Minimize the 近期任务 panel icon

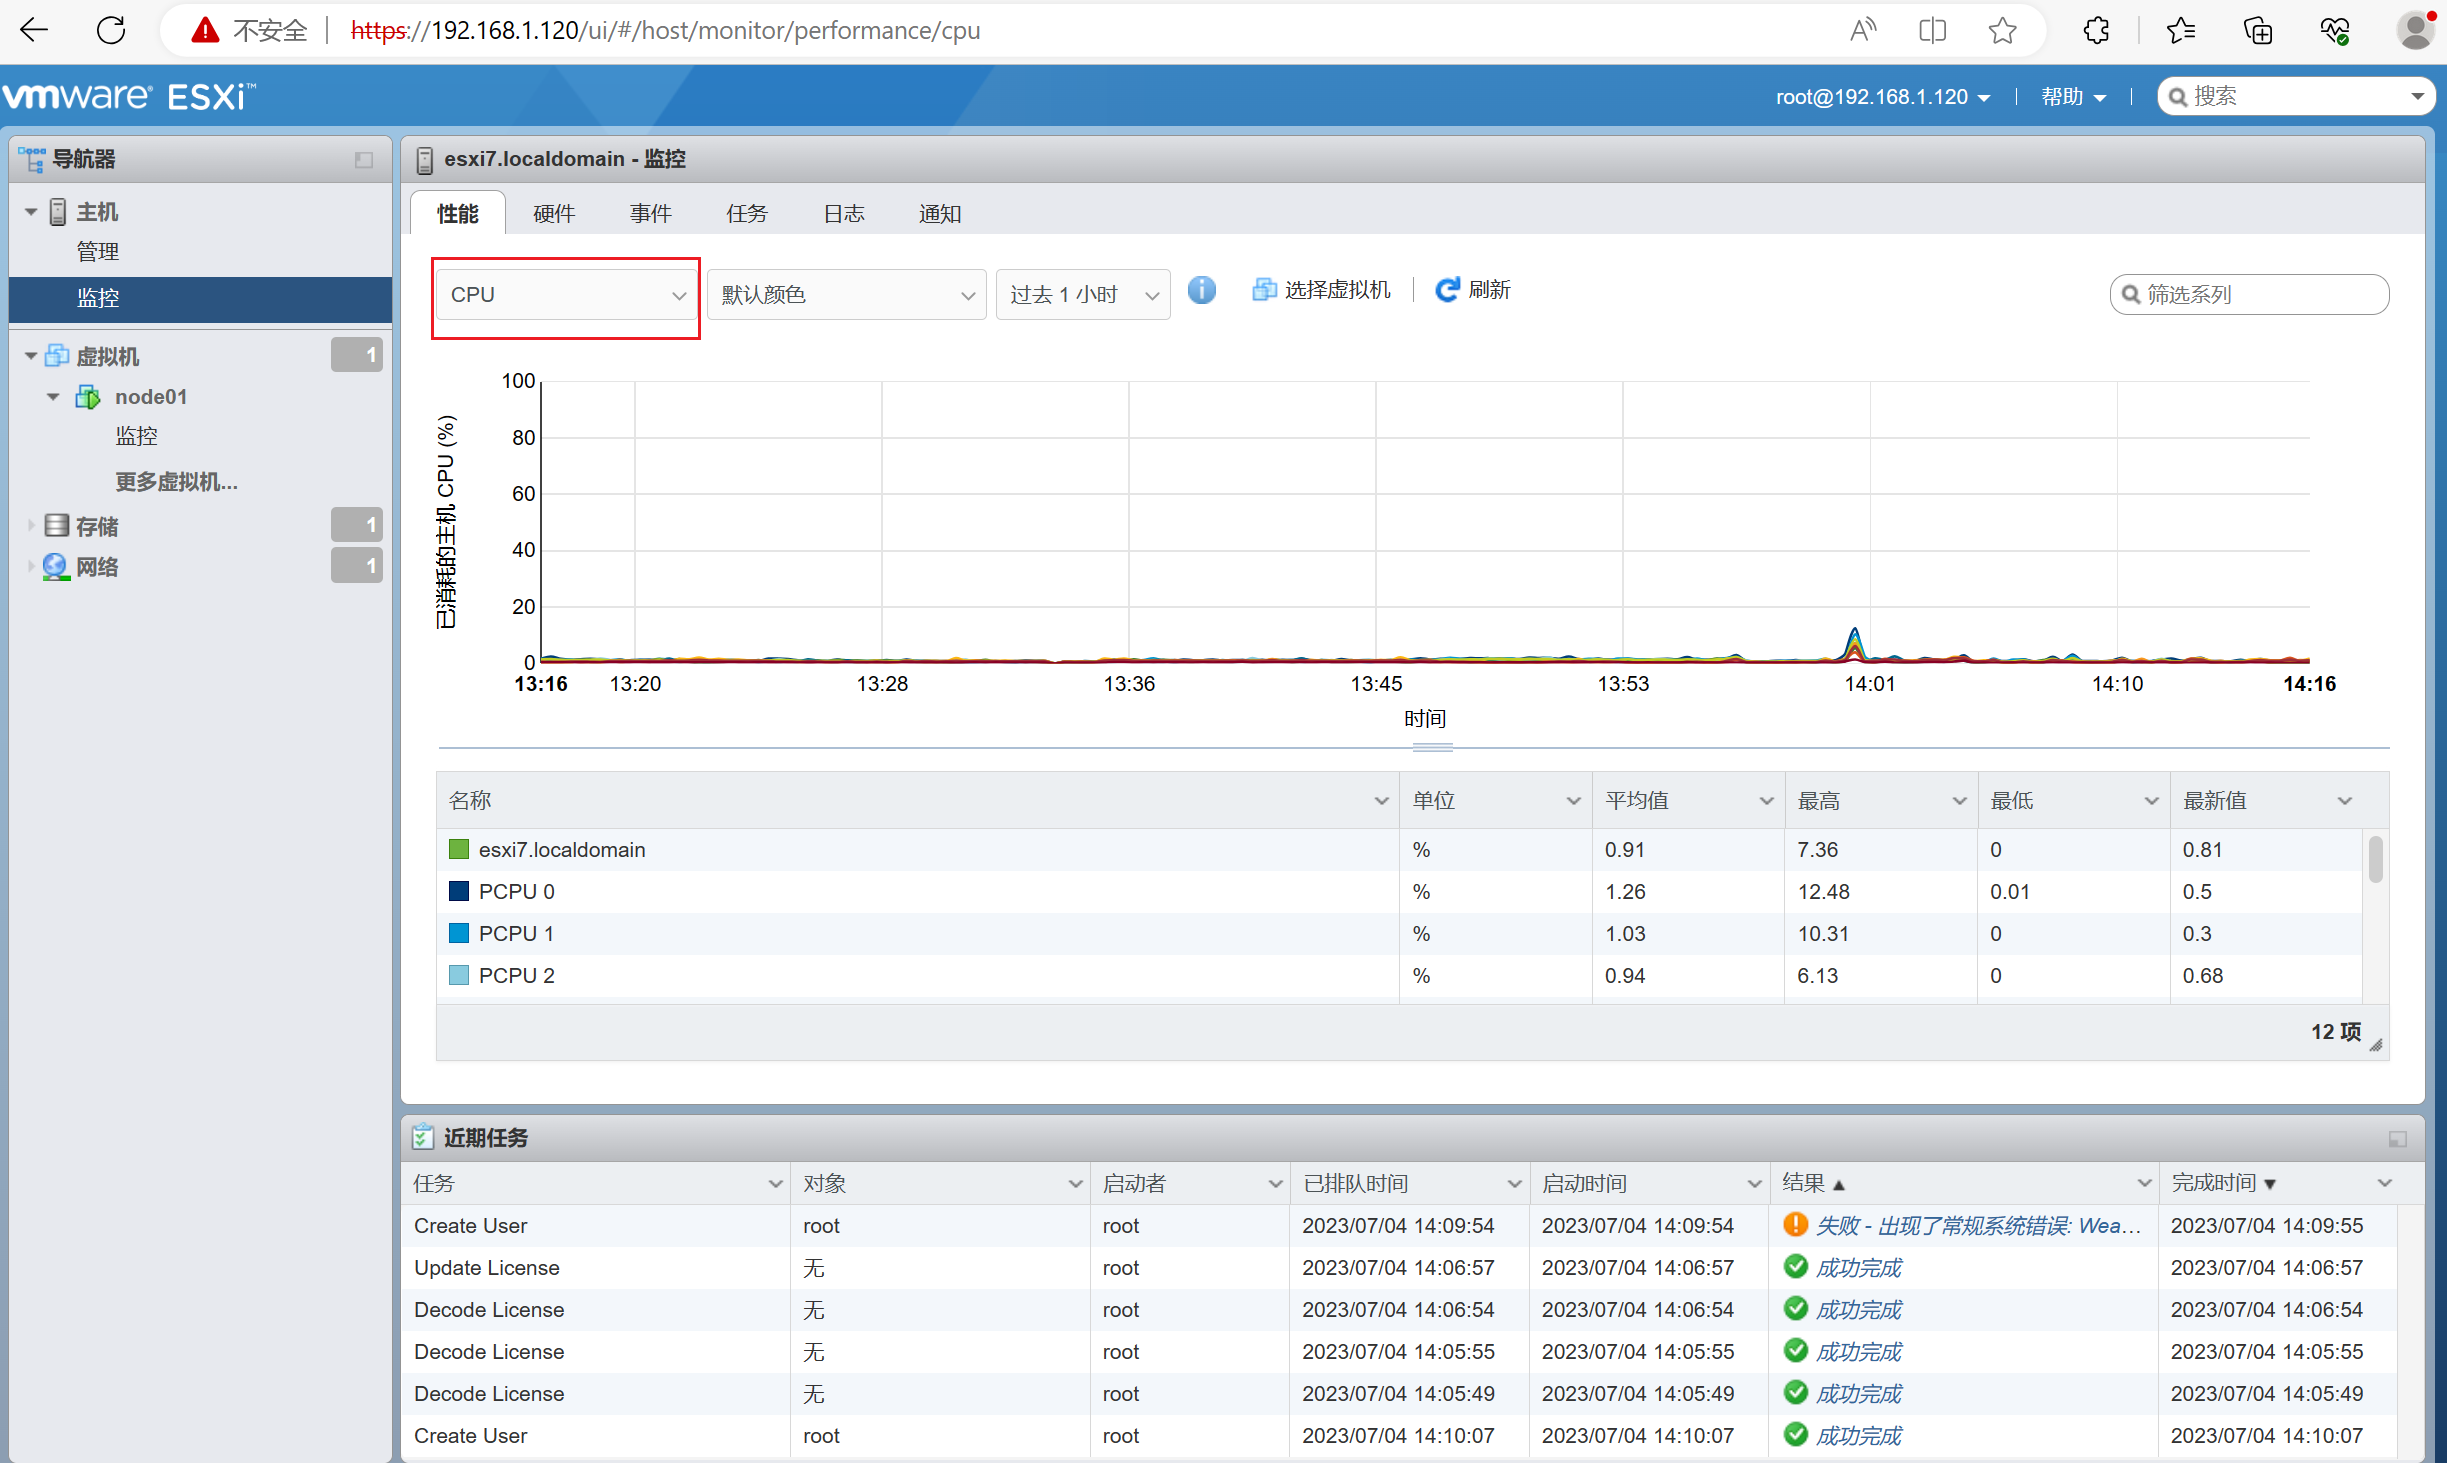point(2398,1139)
